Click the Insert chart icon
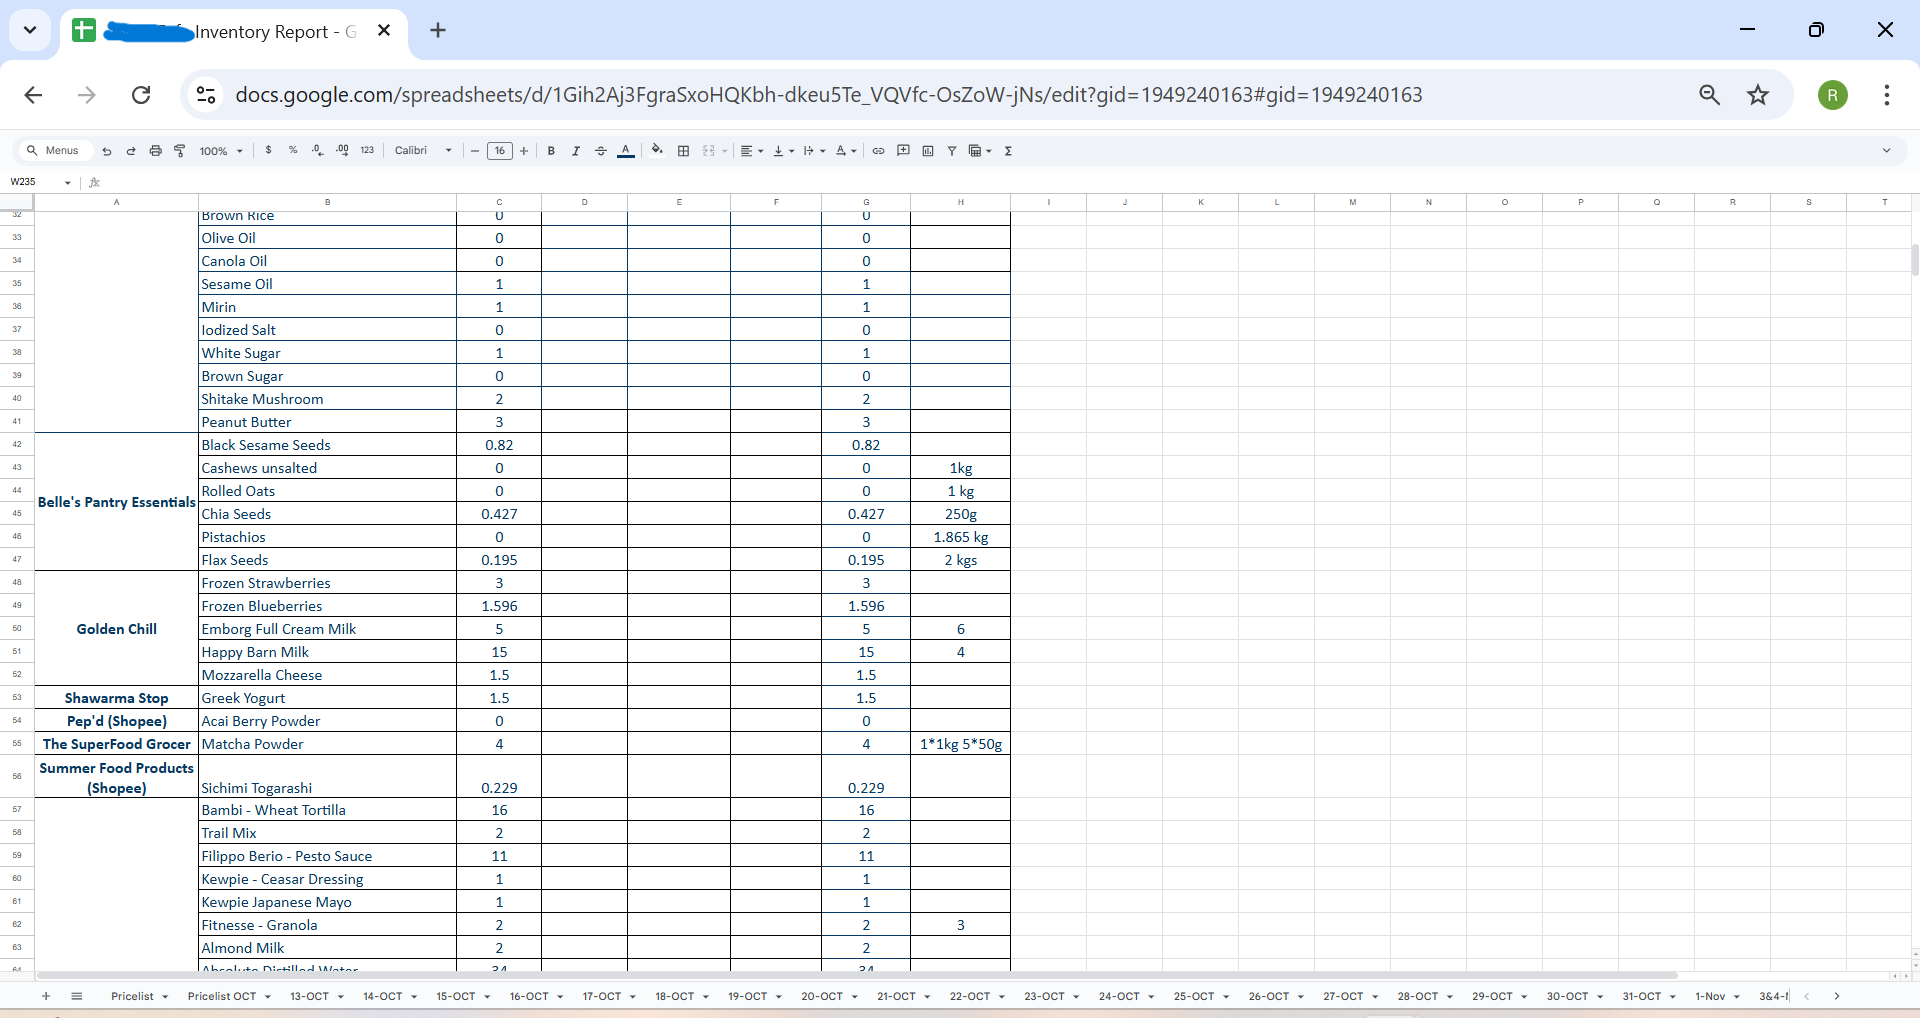The height and width of the screenshot is (1018, 1920). (x=928, y=151)
